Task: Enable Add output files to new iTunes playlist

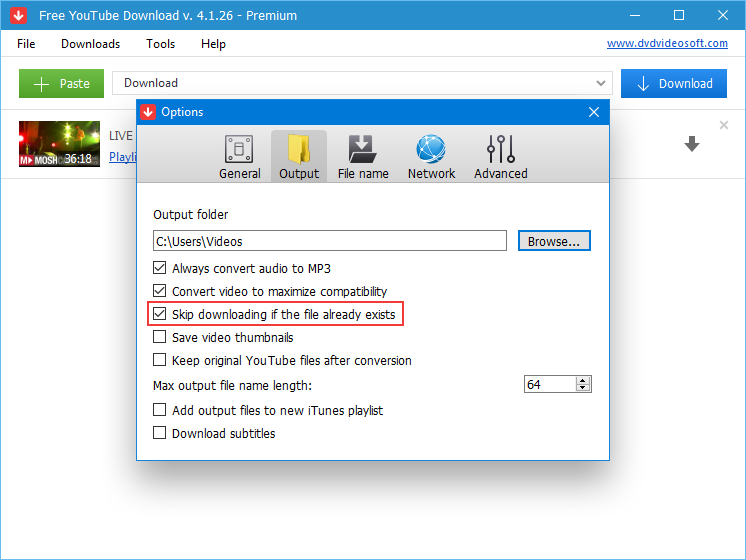Action: [x=159, y=410]
